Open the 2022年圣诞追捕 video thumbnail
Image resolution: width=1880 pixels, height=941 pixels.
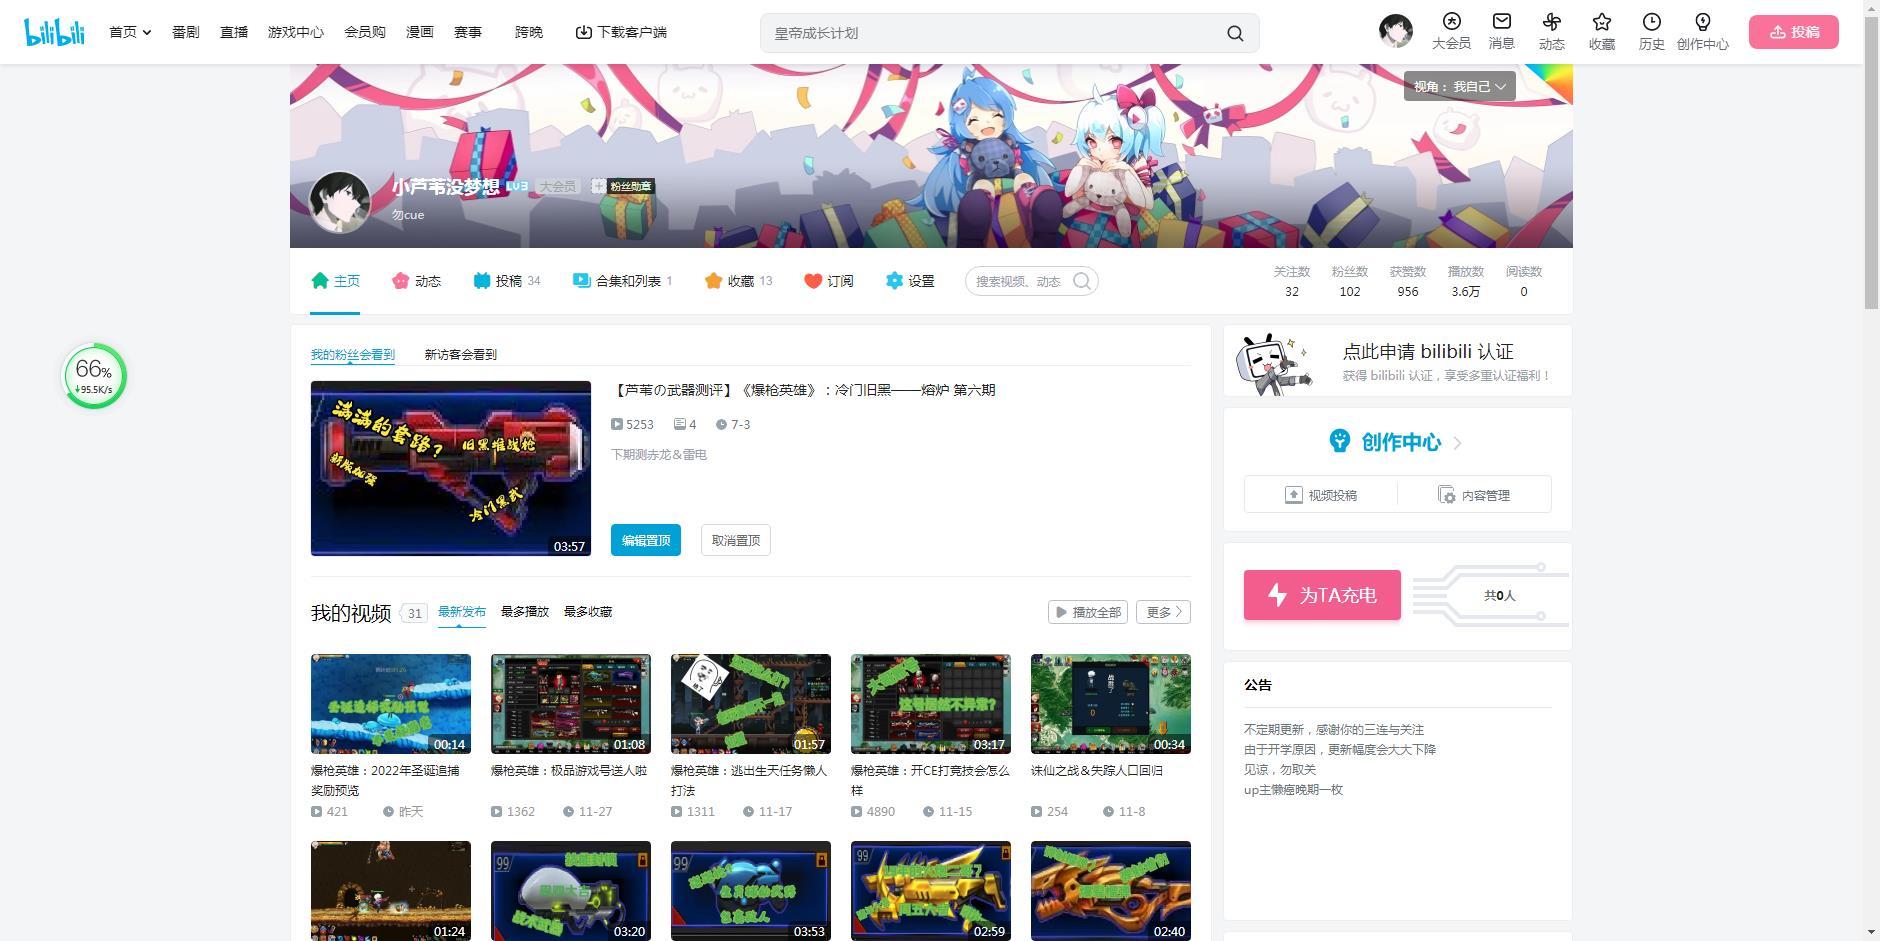click(x=391, y=704)
